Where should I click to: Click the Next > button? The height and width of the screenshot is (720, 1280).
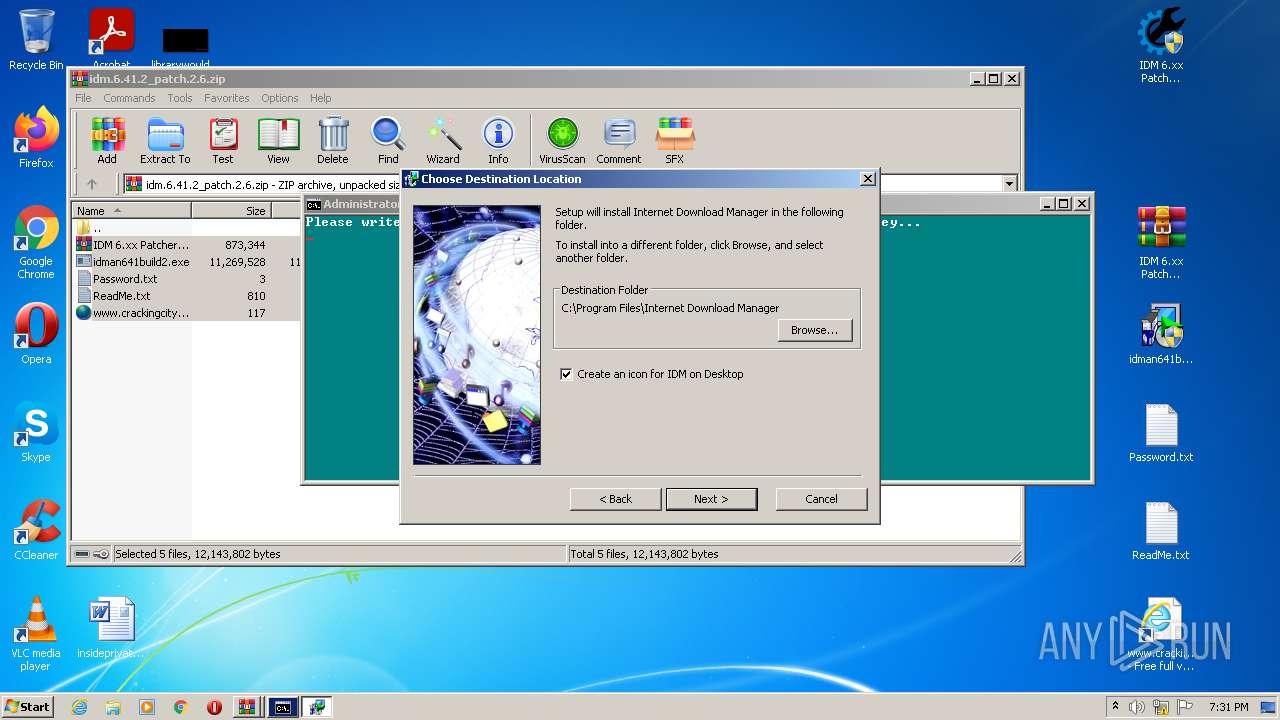pos(711,499)
